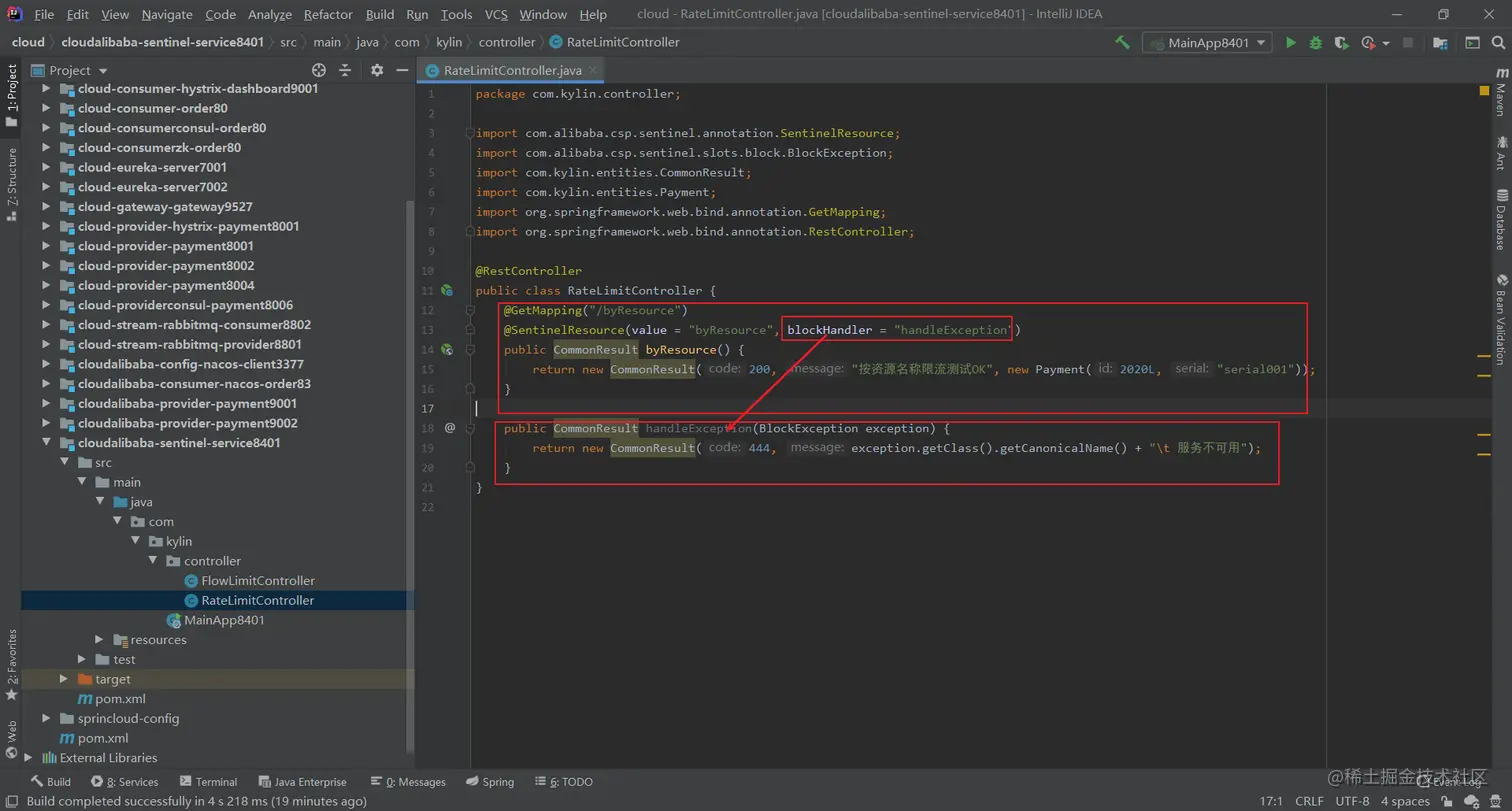
Task: Open the Navigate menu
Action: tap(167, 14)
